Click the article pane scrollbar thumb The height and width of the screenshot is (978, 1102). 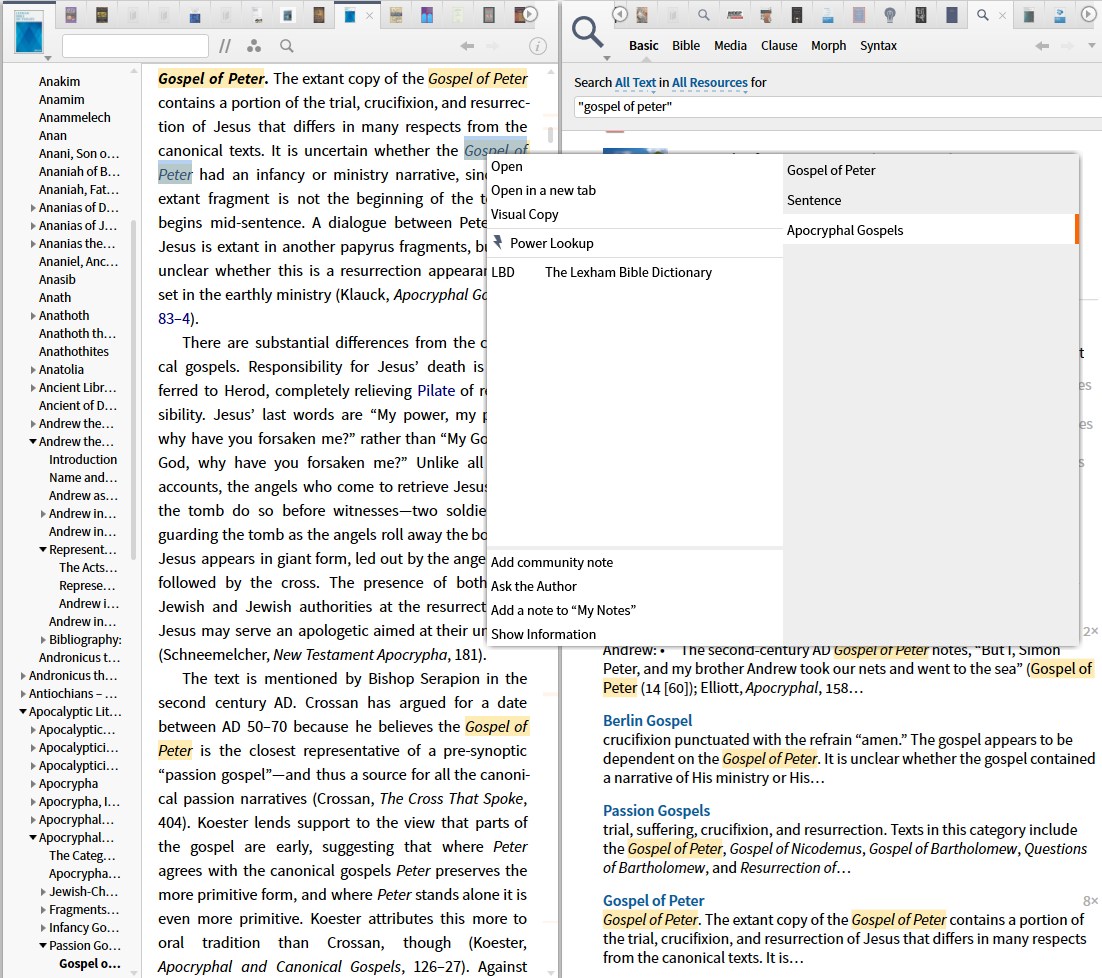tap(550, 134)
